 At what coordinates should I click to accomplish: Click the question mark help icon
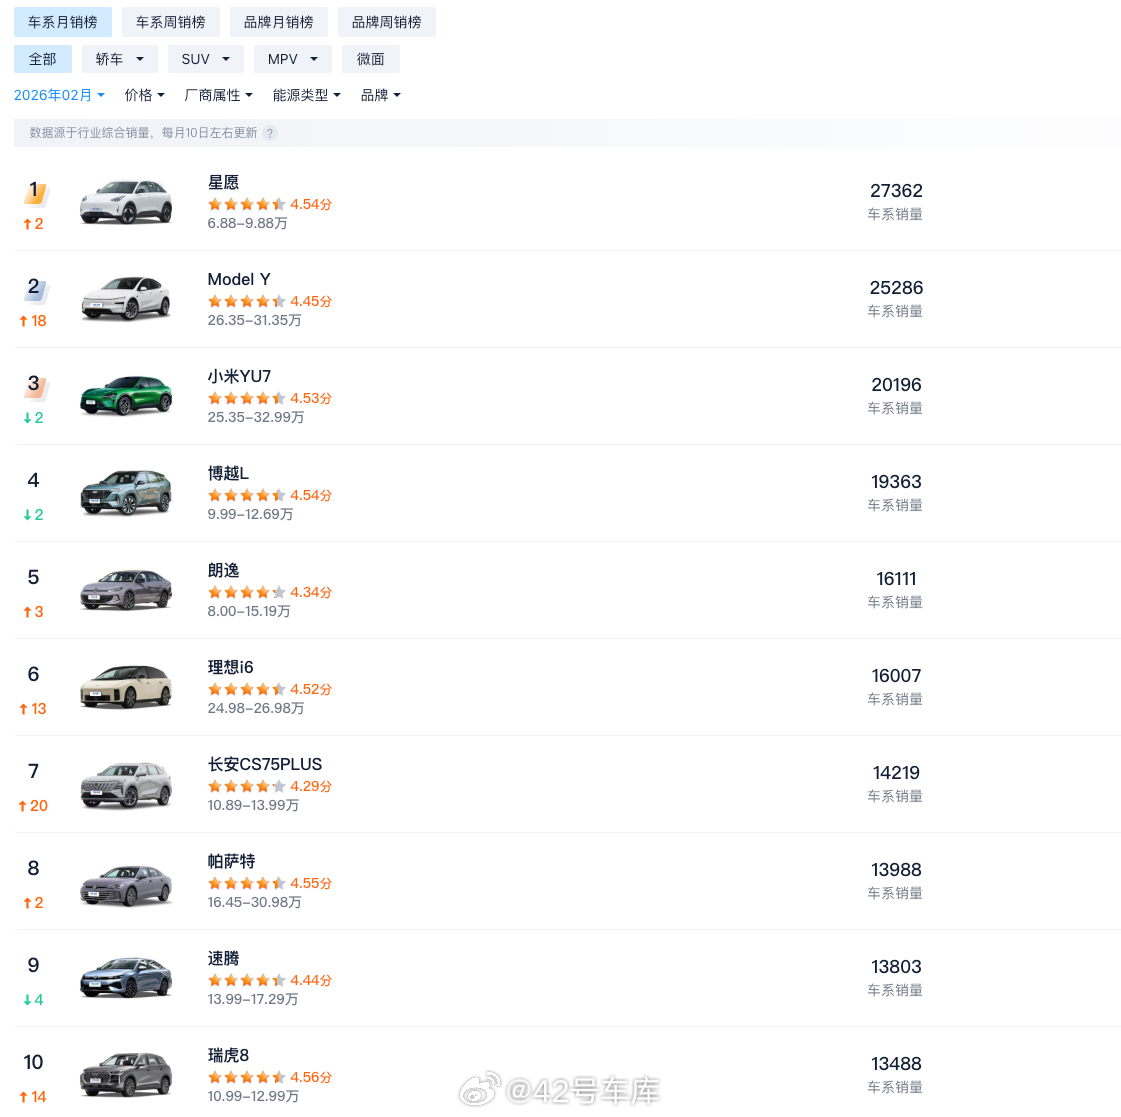click(x=270, y=133)
